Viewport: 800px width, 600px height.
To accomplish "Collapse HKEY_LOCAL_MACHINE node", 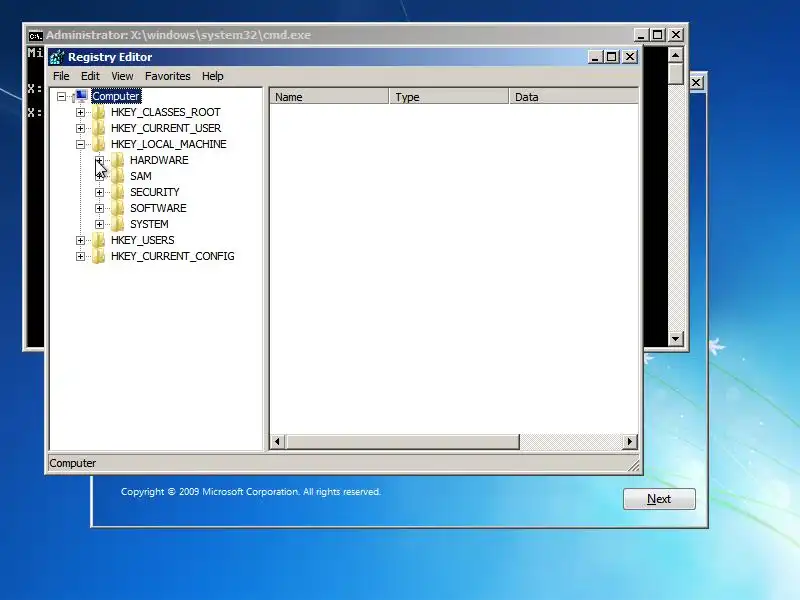I will 80,144.
